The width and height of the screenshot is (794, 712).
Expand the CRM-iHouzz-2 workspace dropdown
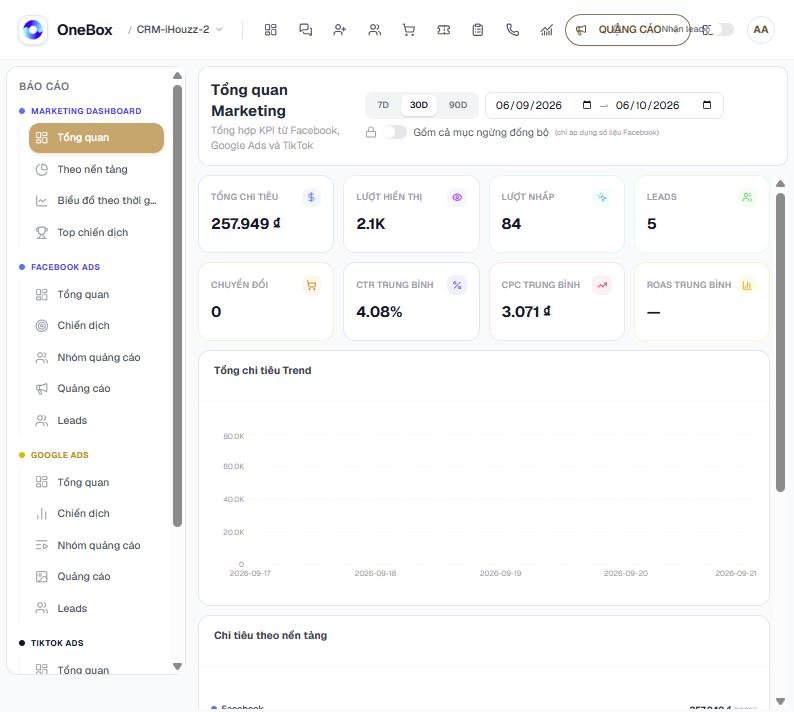(x=180, y=29)
